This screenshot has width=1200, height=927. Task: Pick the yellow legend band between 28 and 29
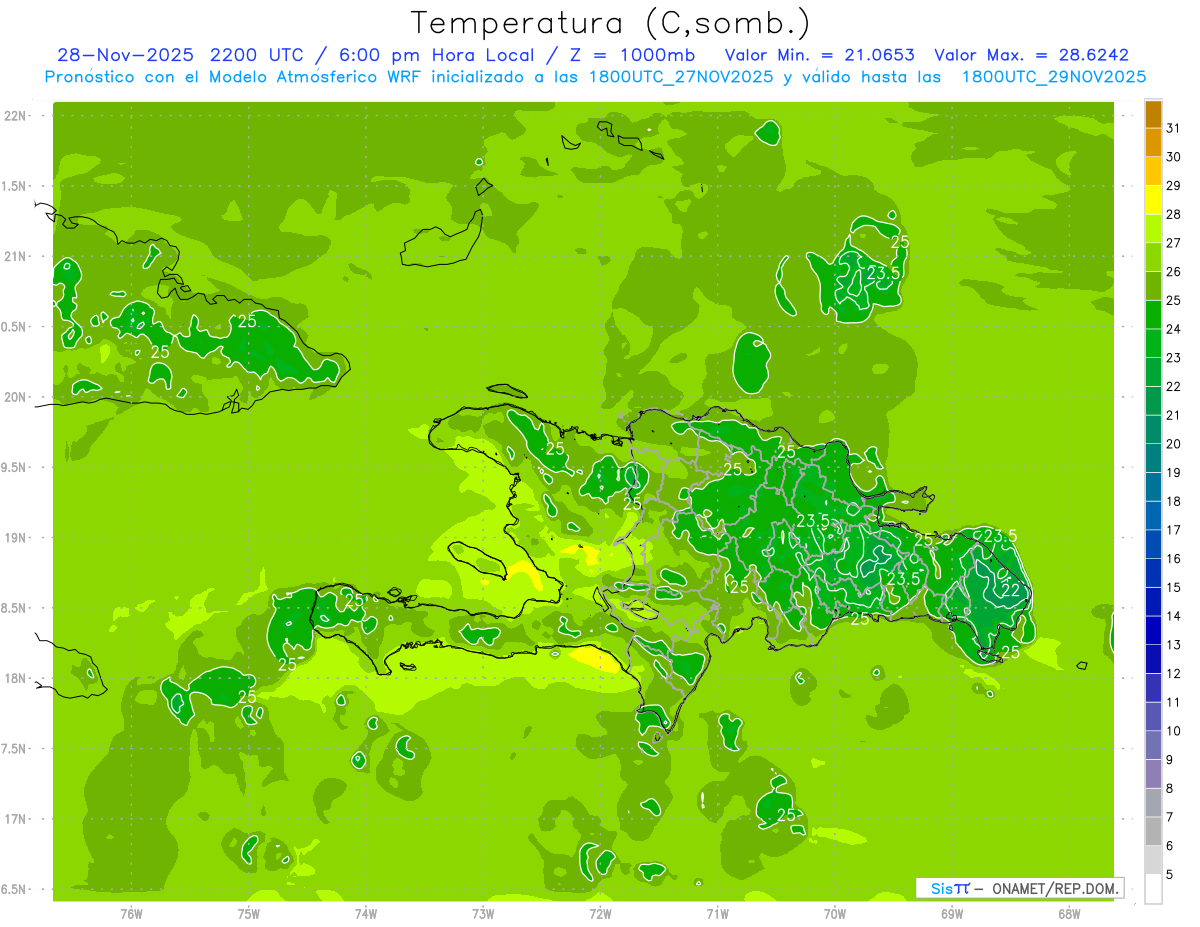(x=1153, y=200)
